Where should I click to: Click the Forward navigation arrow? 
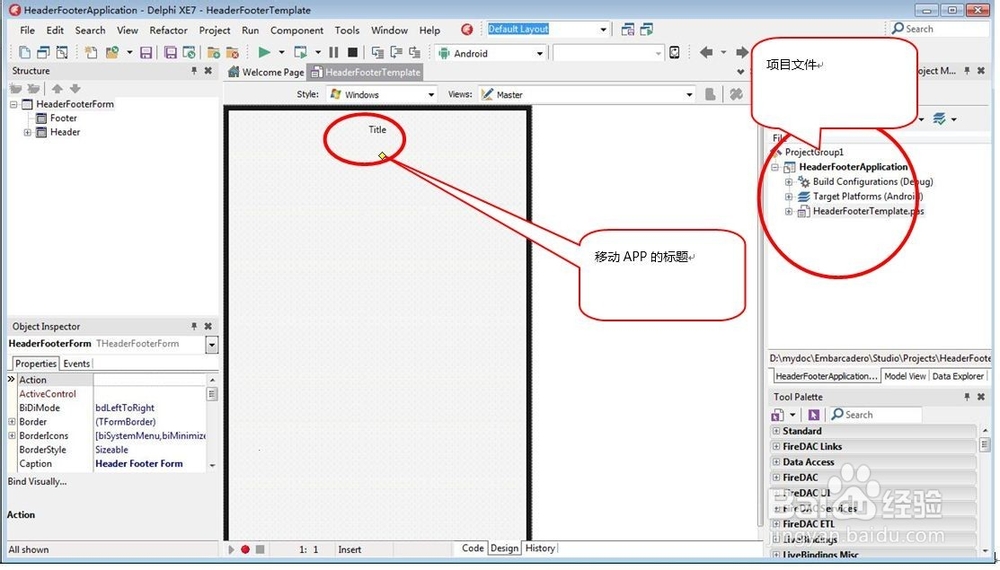coord(741,52)
